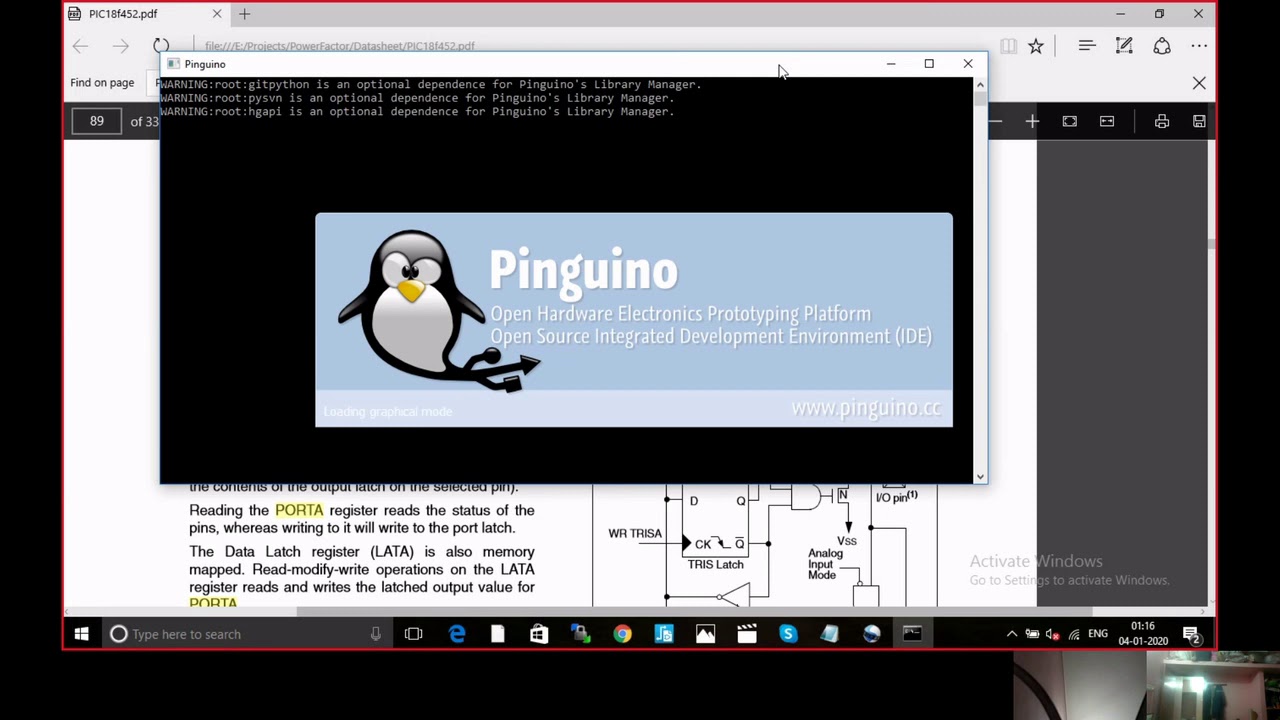Click the muted volume tray icon
The width and height of the screenshot is (1280, 720).
click(x=1053, y=634)
